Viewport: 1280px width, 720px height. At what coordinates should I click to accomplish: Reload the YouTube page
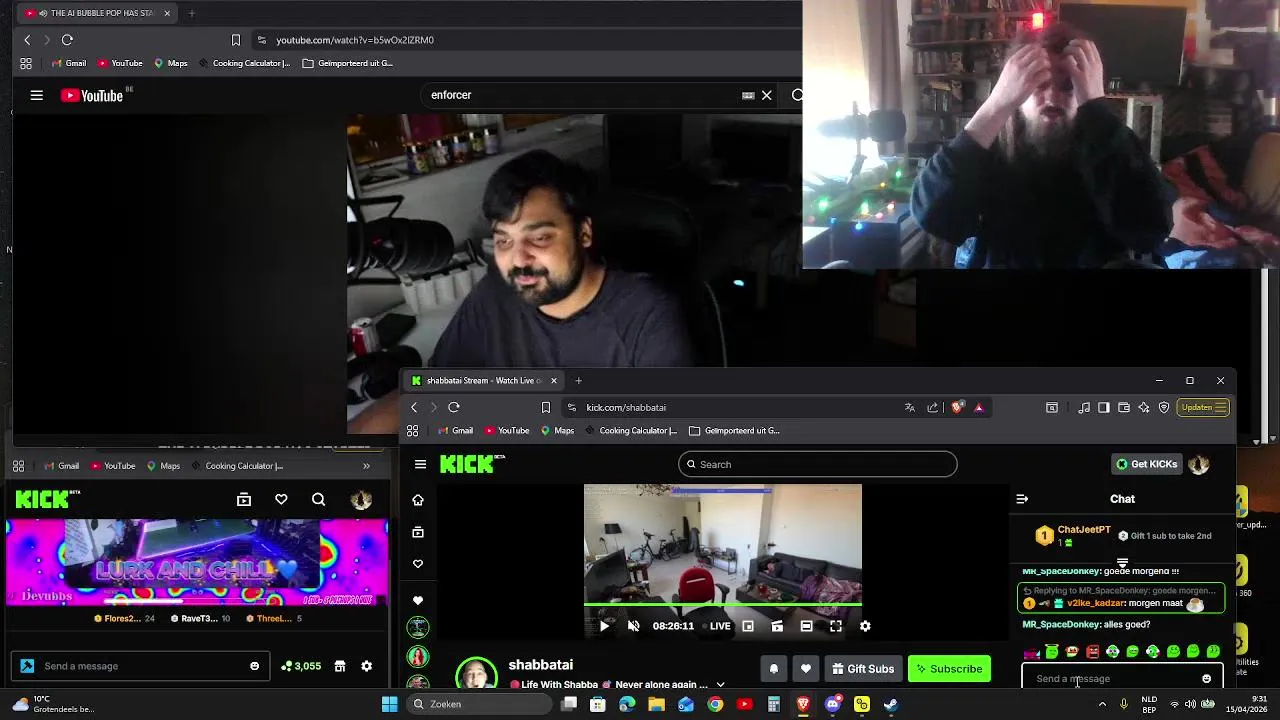point(67,40)
